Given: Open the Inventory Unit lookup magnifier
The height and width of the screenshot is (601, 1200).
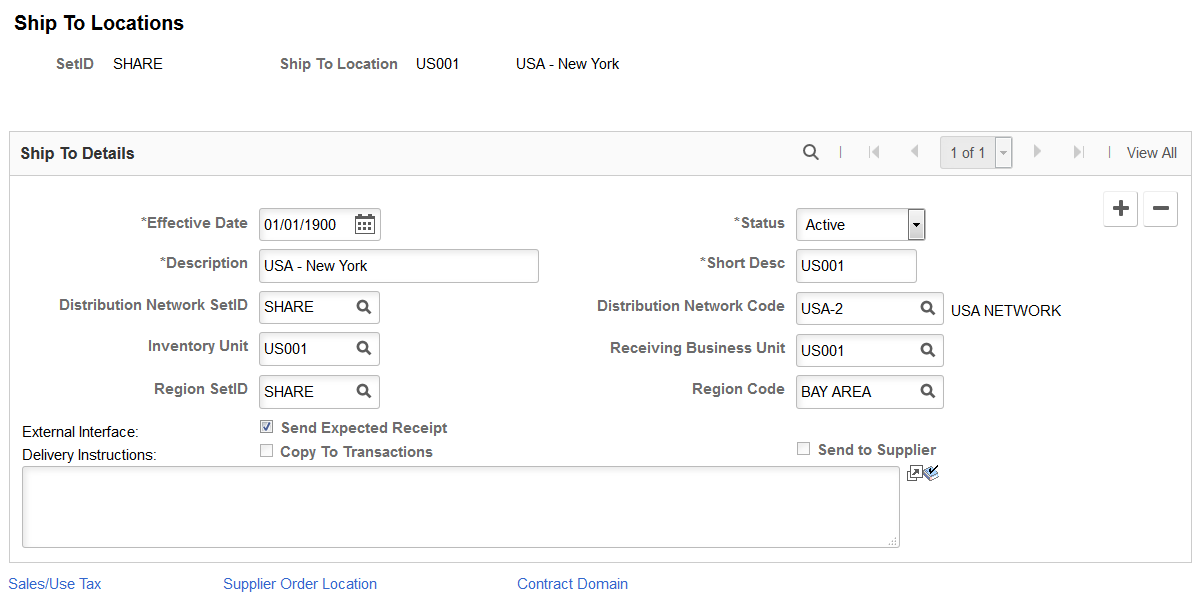Looking at the screenshot, I should [x=364, y=348].
